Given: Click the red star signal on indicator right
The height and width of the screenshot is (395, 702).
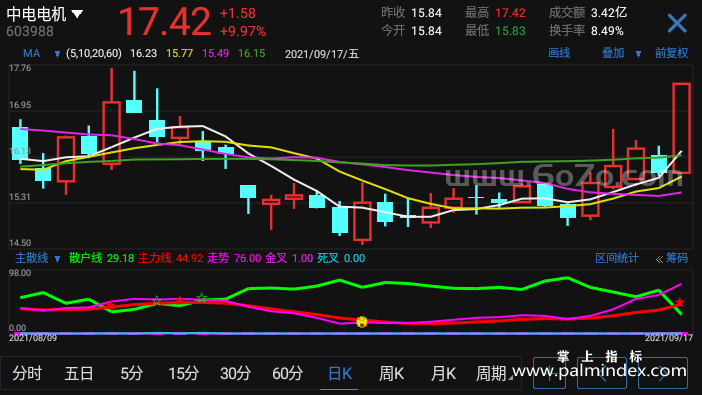Looking at the screenshot, I should [680, 302].
